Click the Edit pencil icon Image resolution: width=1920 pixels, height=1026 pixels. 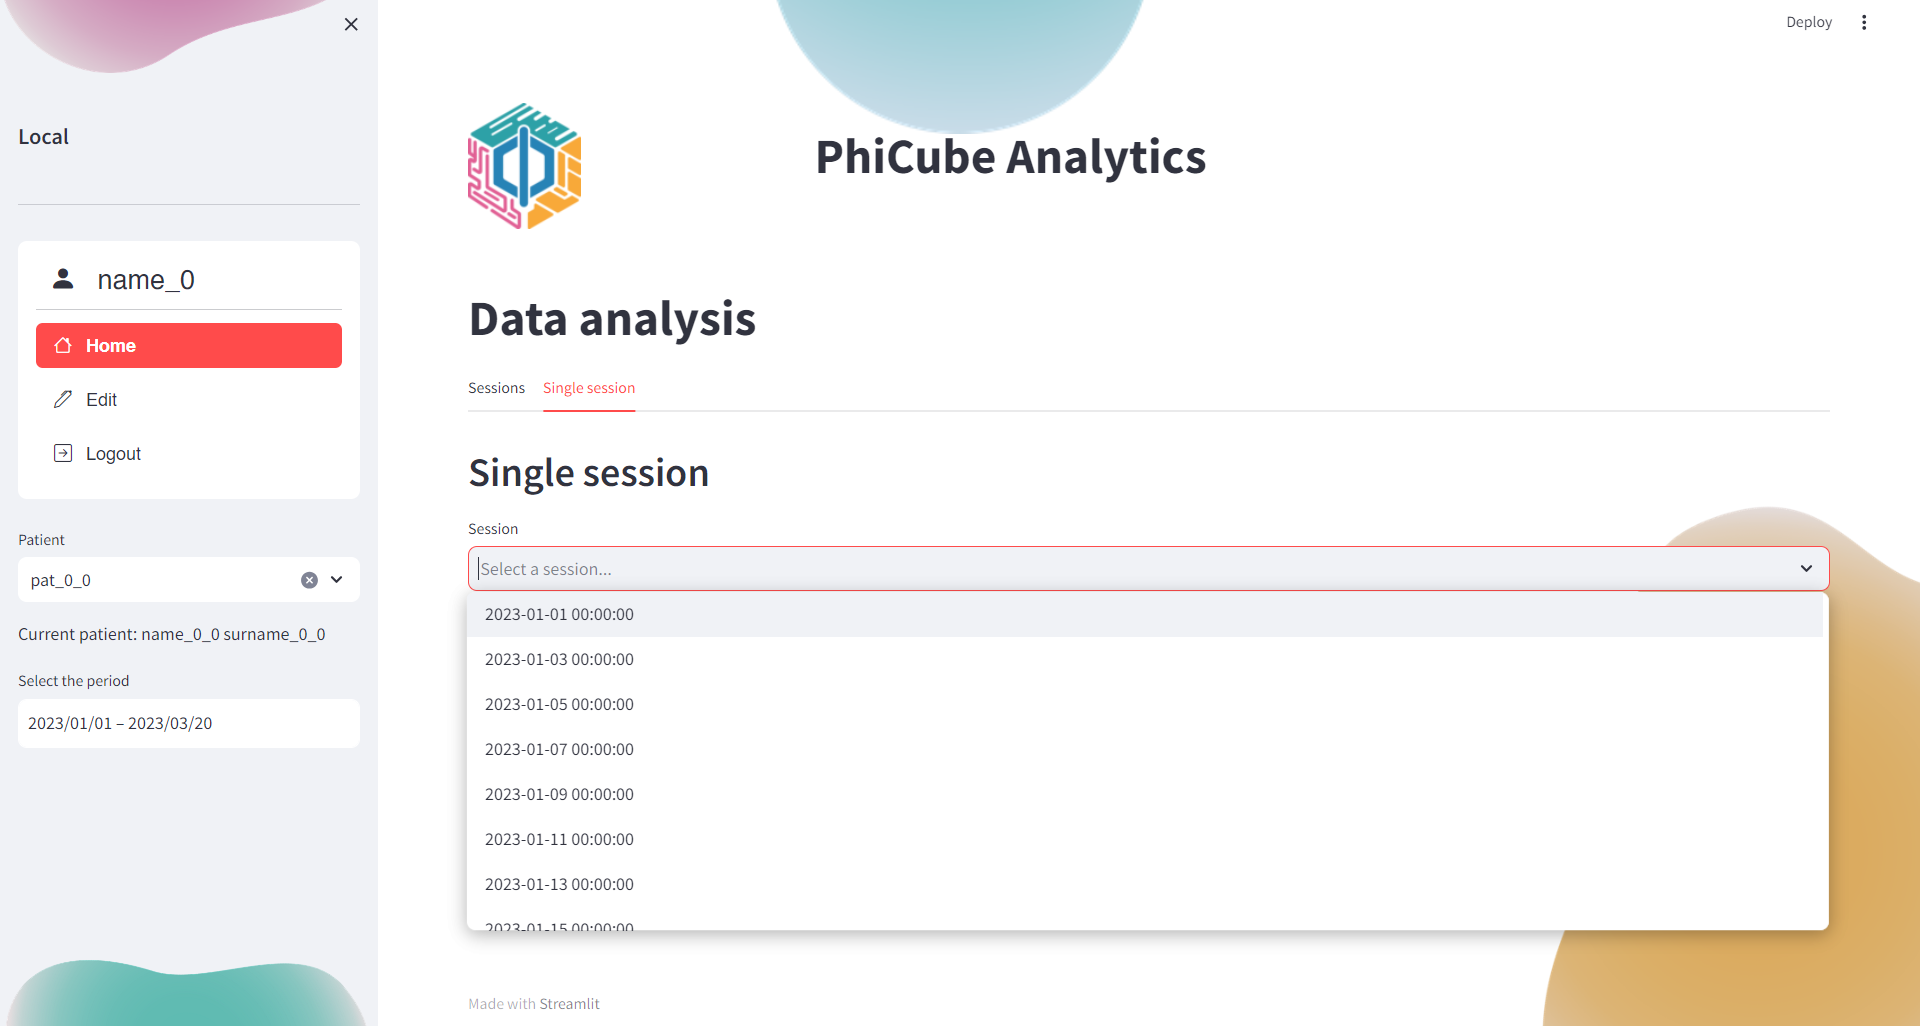pyautogui.click(x=63, y=399)
